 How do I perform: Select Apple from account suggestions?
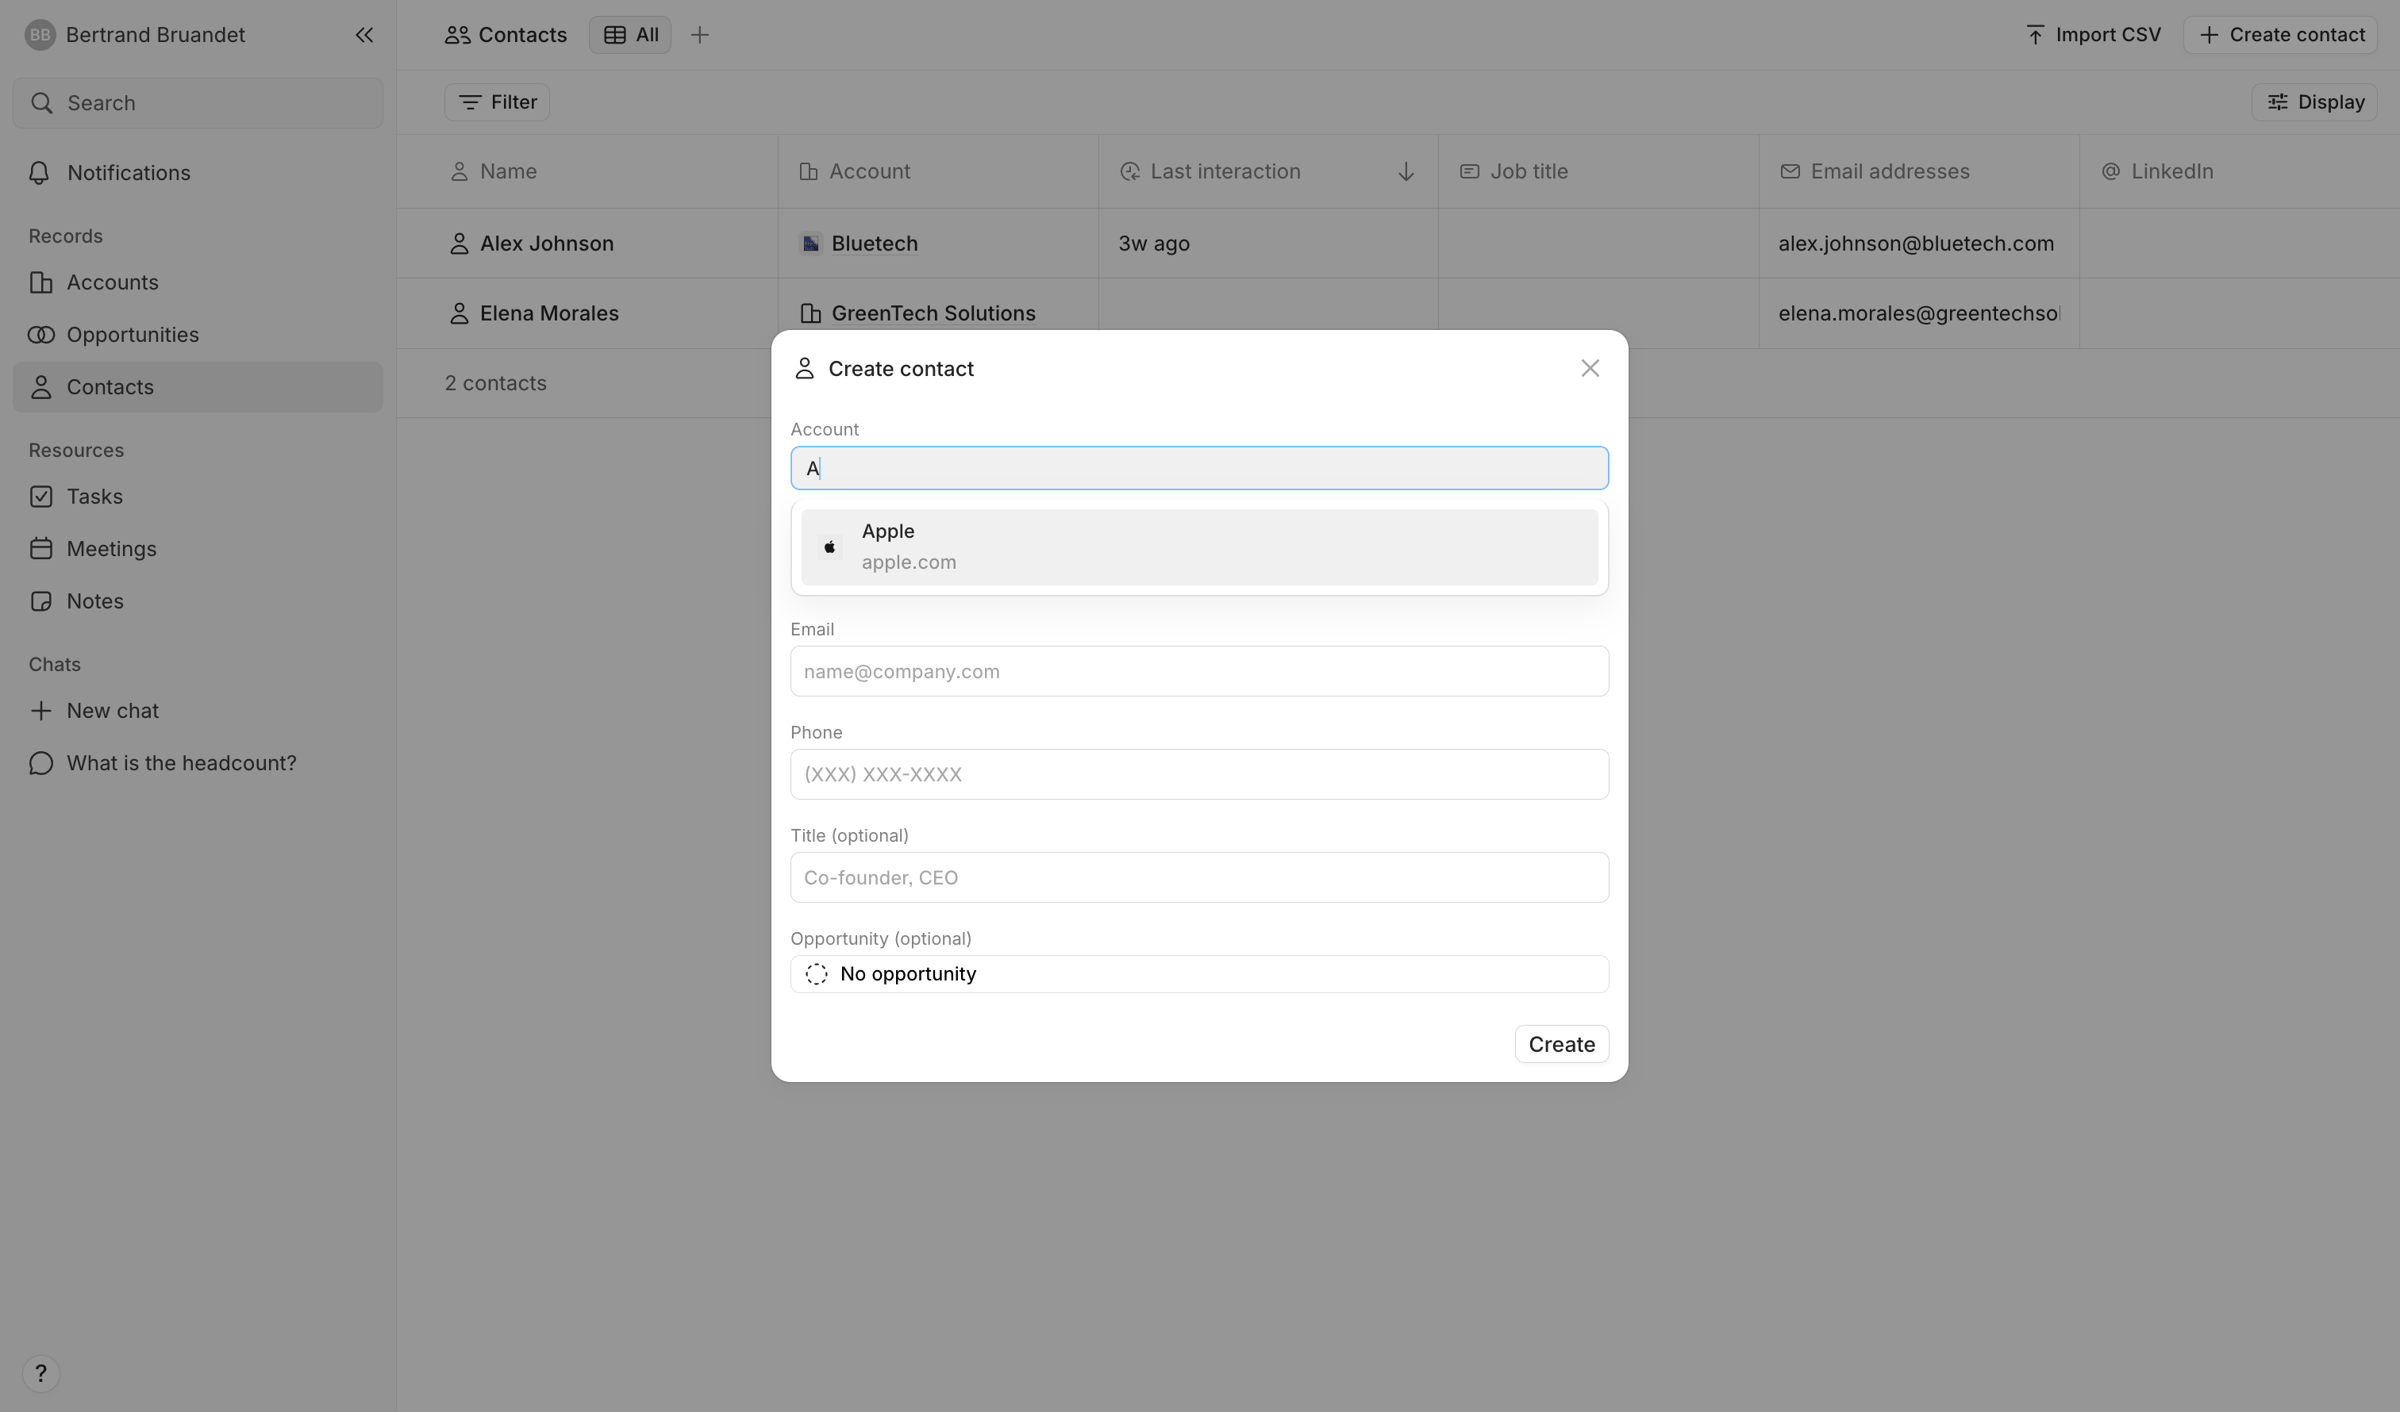pyautogui.click(x=1199, y=547)
